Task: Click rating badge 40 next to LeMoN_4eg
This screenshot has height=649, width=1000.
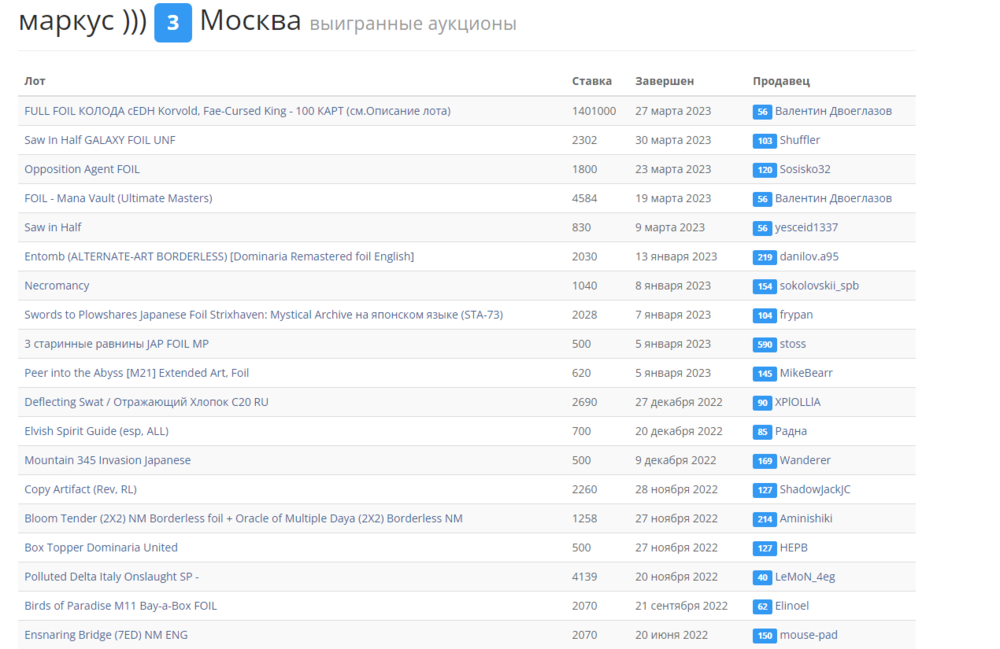Action: tap(762, 577)
